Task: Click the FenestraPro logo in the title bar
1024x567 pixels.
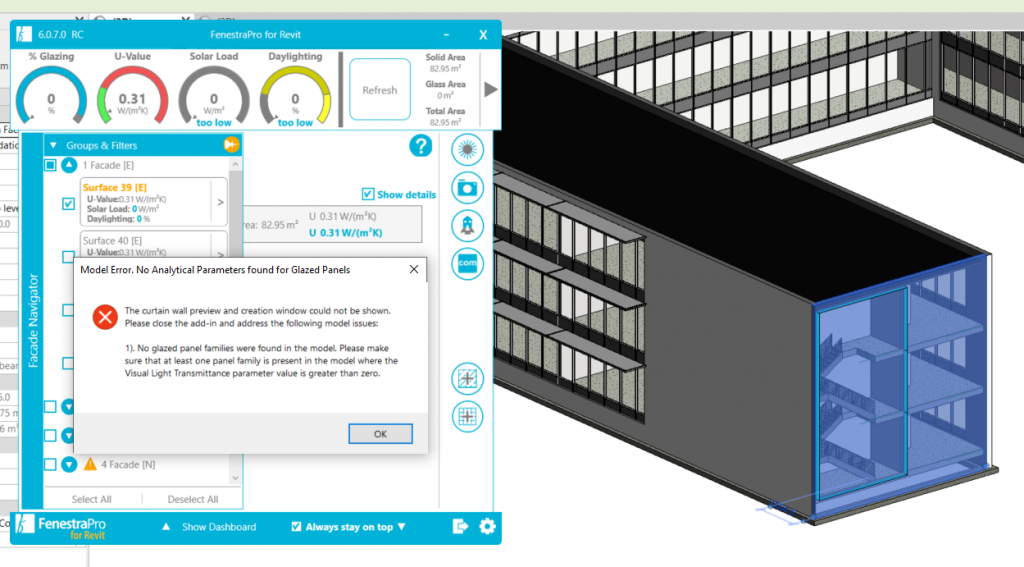Action: pyautogui.click(x=24, y=34)
